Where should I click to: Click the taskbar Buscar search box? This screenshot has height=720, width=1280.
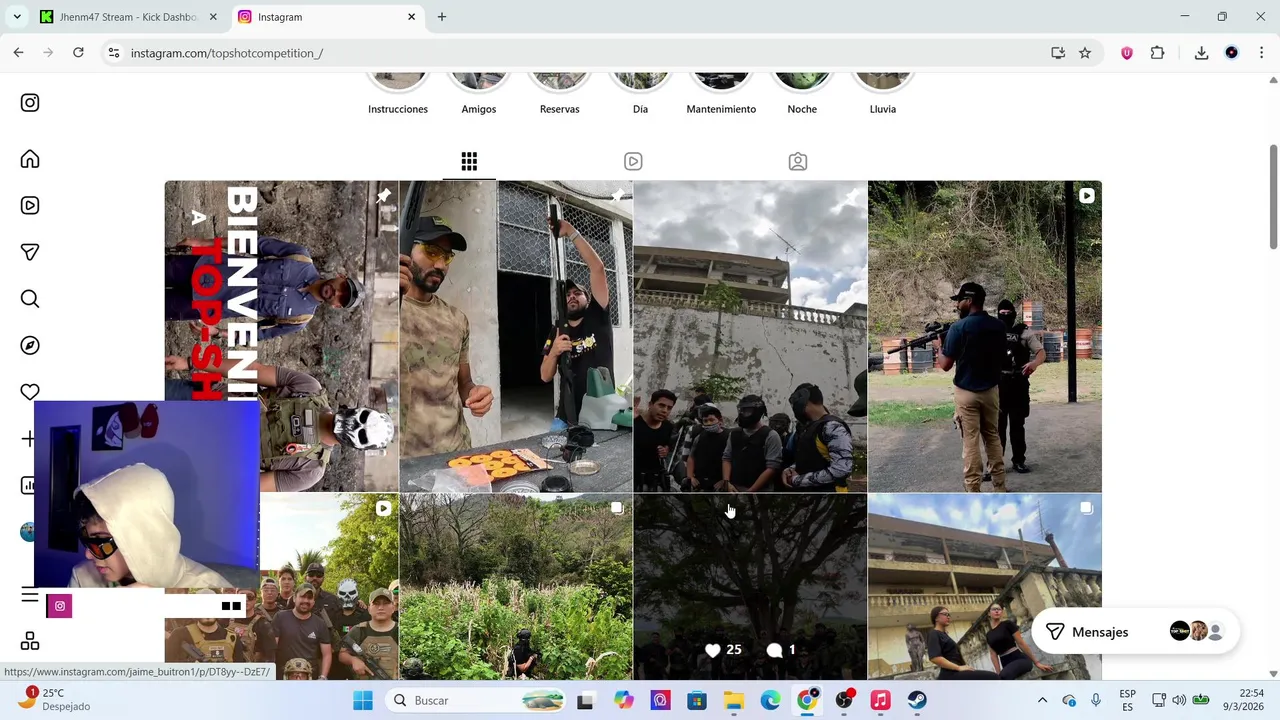pyautogui.click(x=478, y=700)
